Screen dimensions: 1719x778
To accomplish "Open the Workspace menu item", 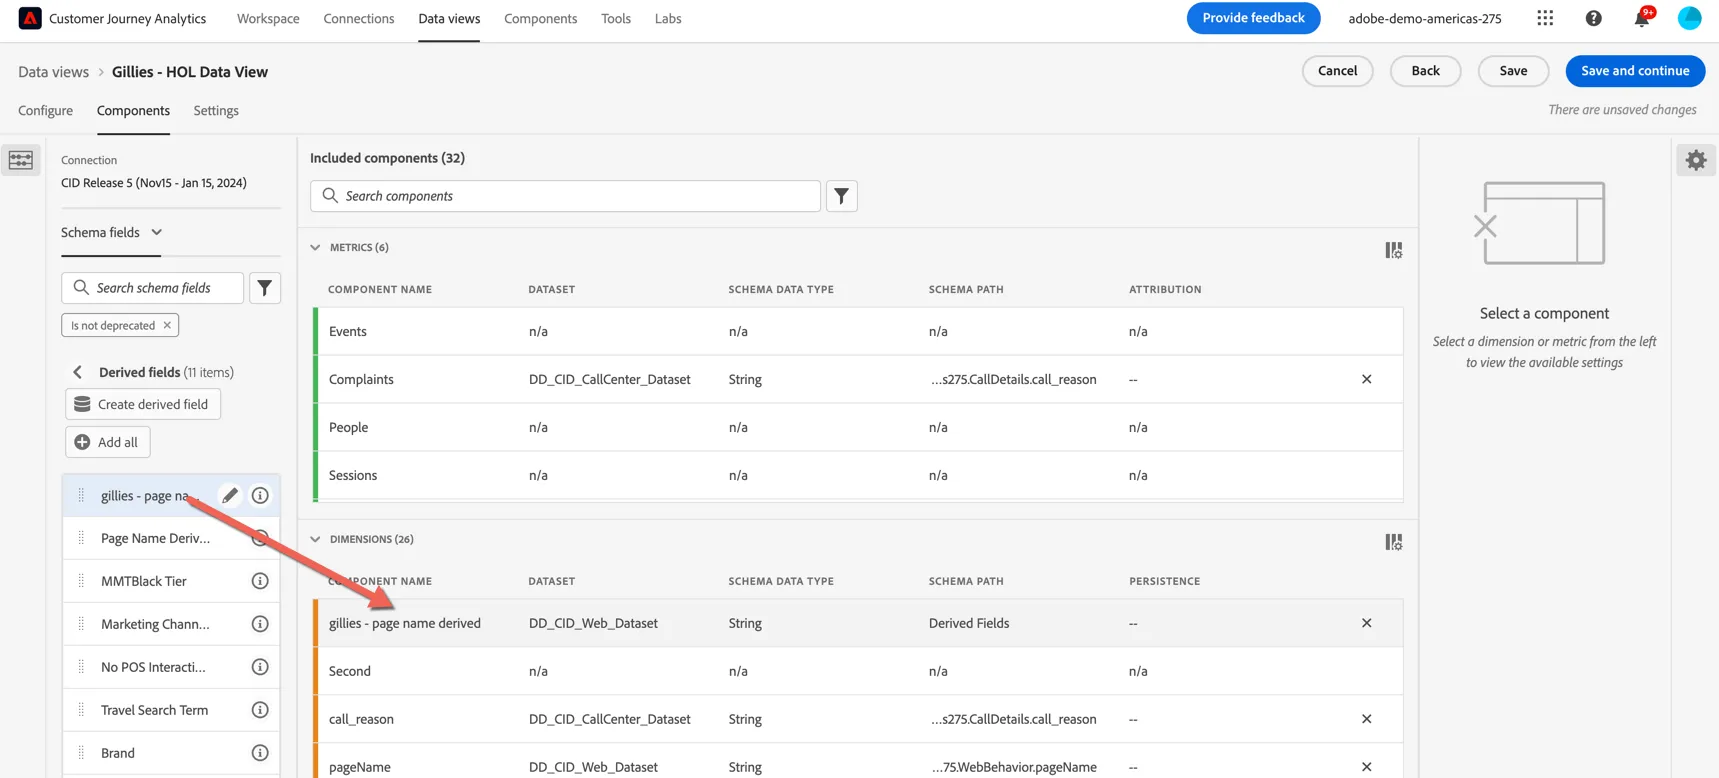I will (268, 18).
